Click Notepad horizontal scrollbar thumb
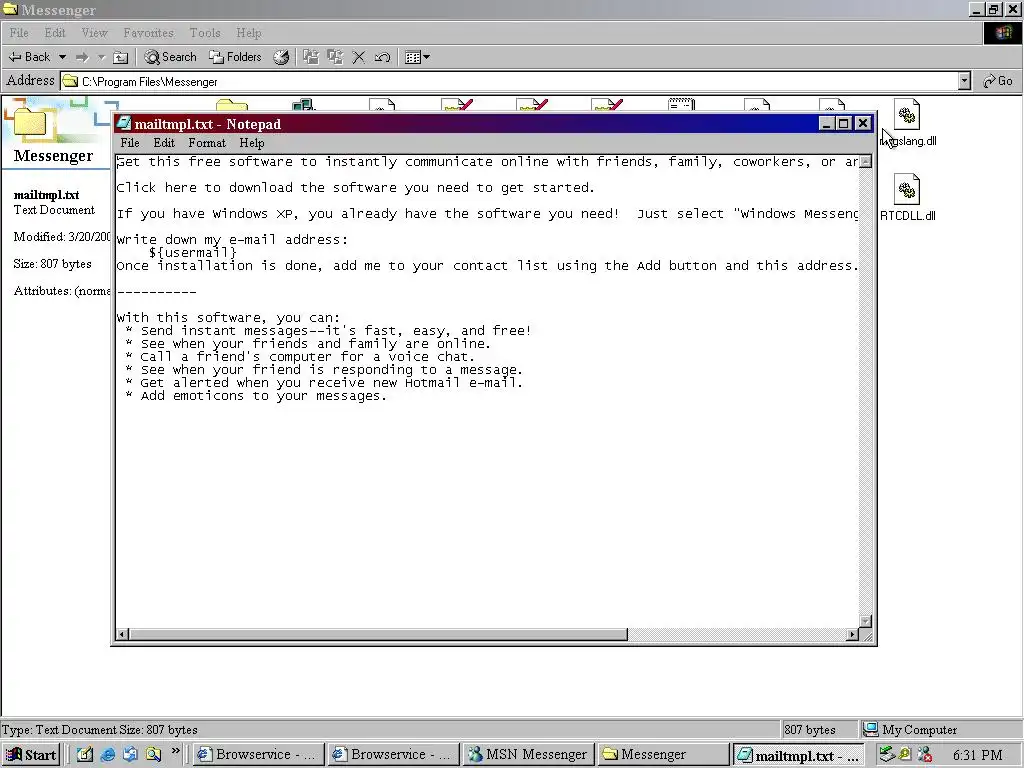This screenshot has height=768, width=1024. click(378, 634)
